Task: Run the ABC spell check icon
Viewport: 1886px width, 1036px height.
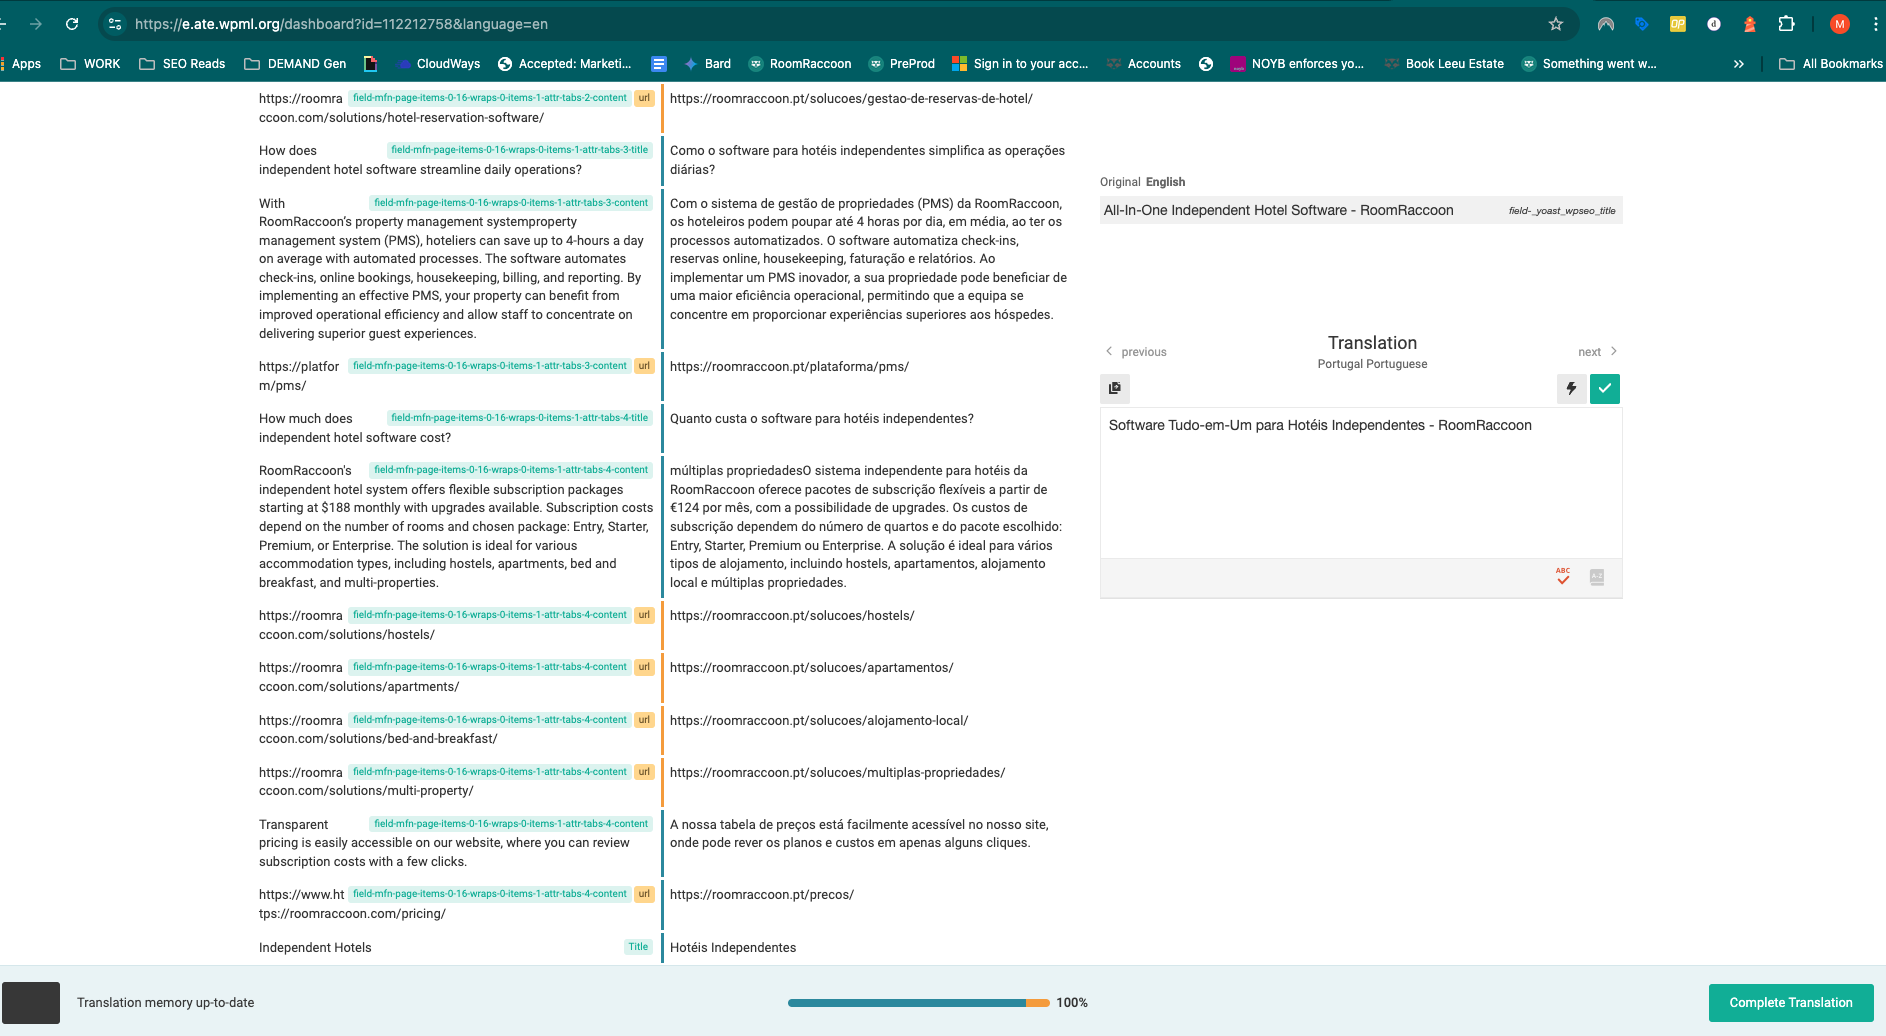Action: point(1563,576)
